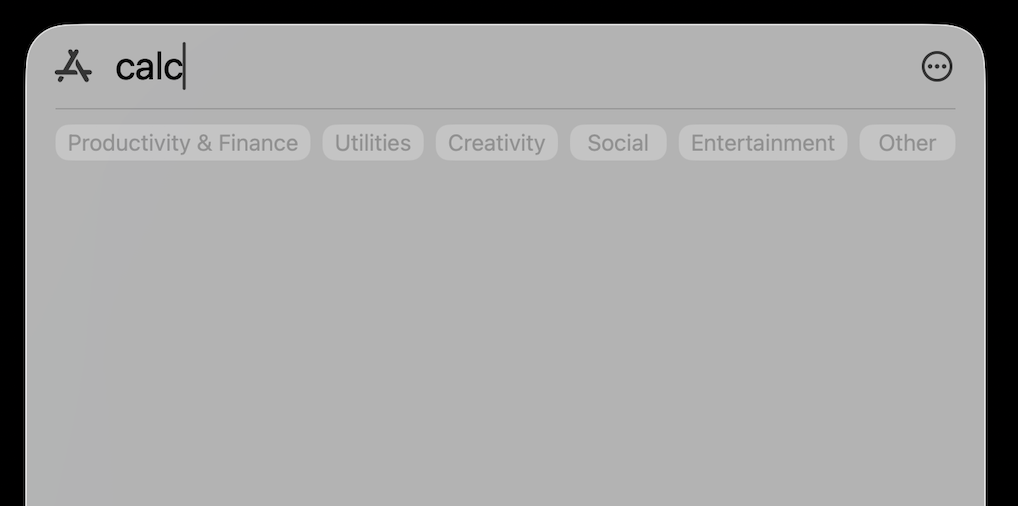Filter apps by Utilities category
The height and width of the screenshot is (506, 1018).
click(x=373, y=143)
